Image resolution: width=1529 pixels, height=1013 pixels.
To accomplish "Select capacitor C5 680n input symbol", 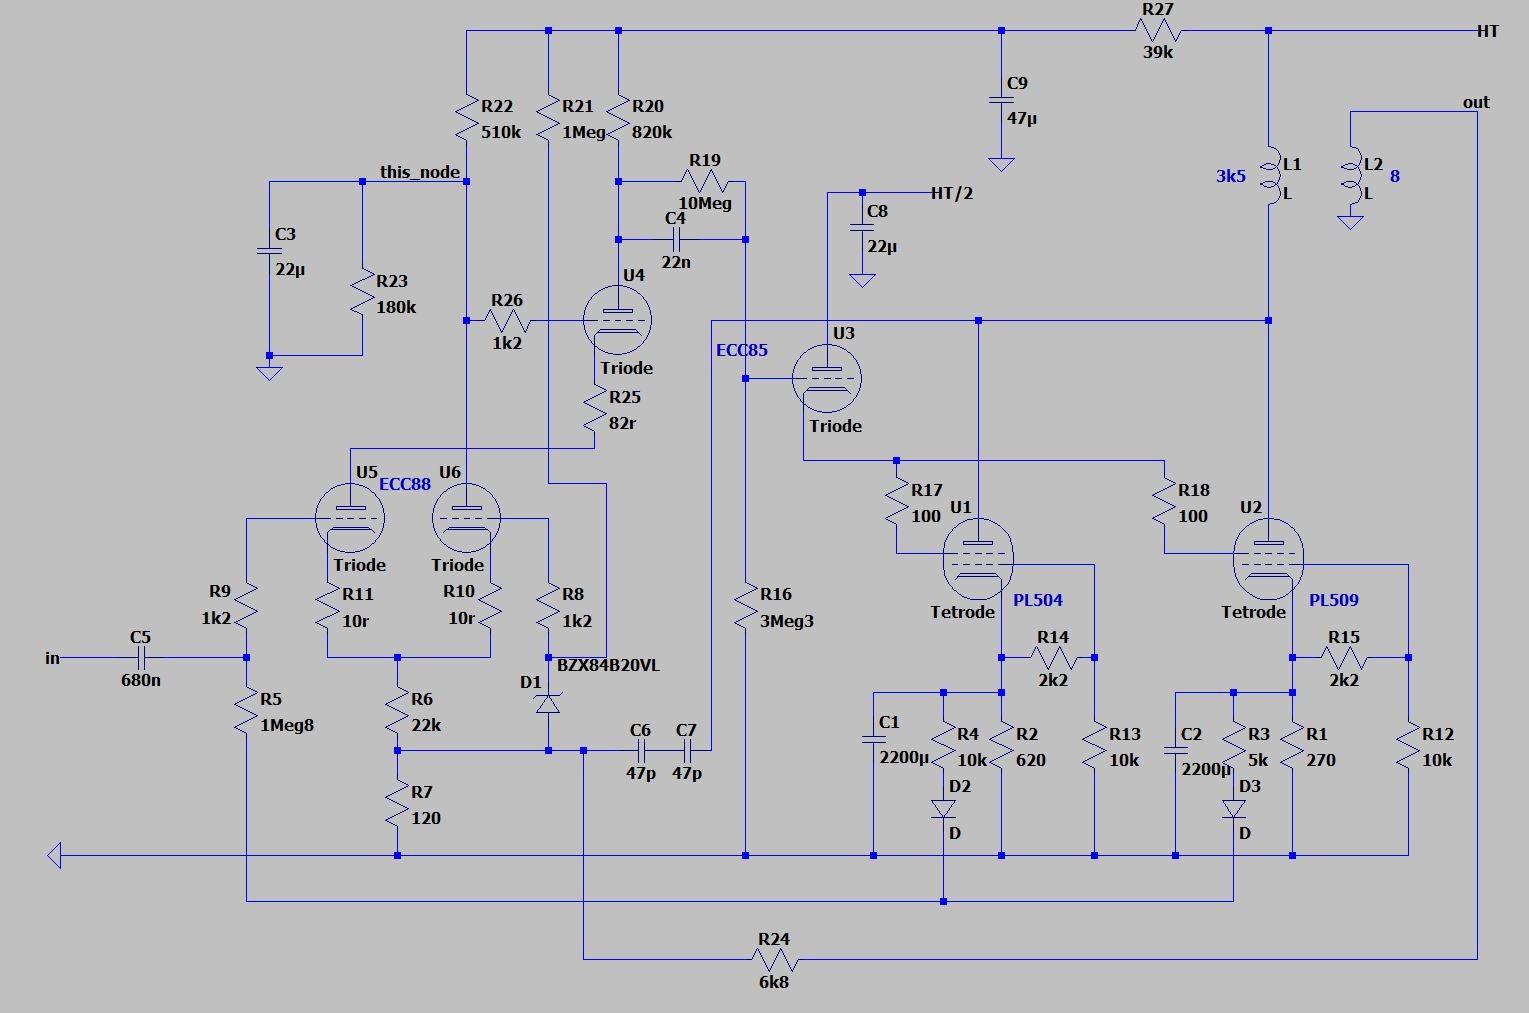I will [140, 657].
